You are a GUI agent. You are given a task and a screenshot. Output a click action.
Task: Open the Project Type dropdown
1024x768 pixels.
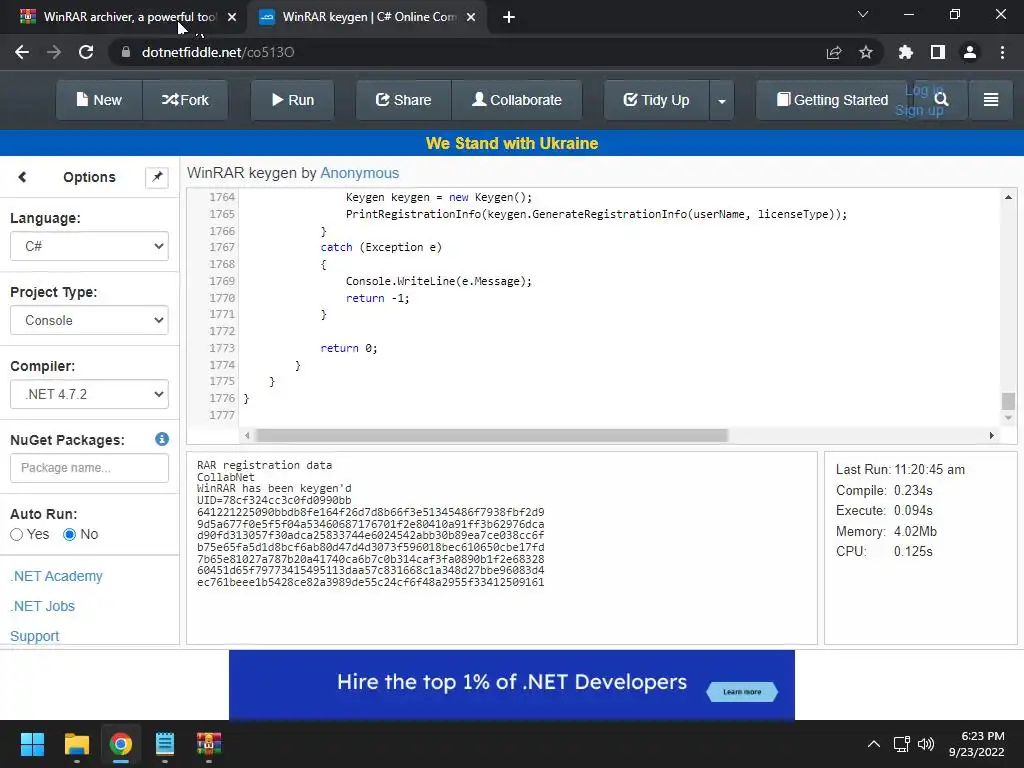pos(89,320)
